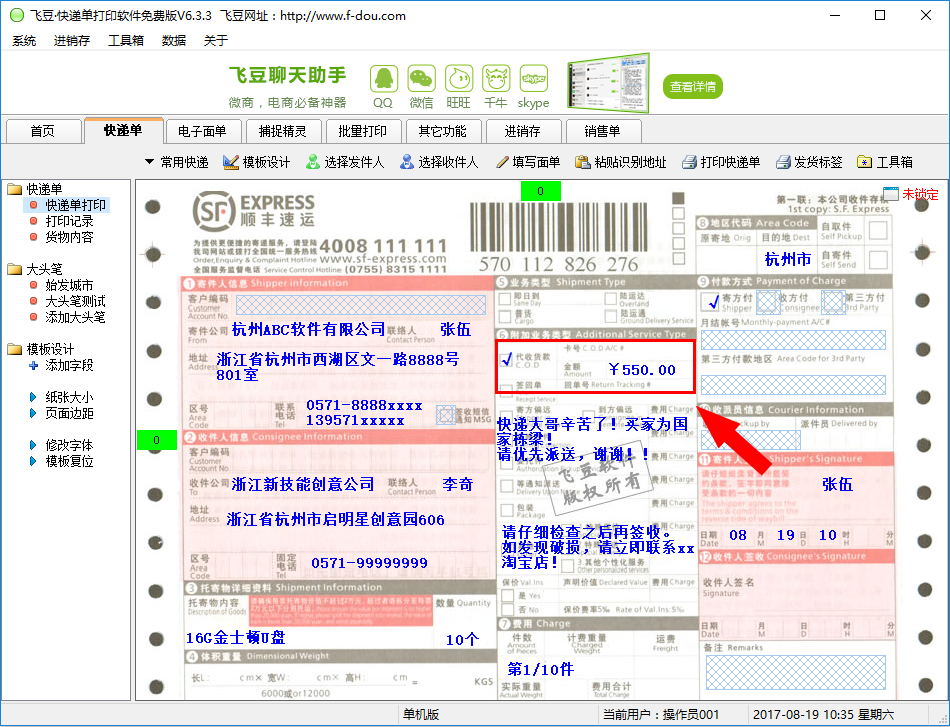The width and height of the screenshot is (950, 727).
Task: Click the plus icon beside 添加字段
Action: tap(34, 365)
